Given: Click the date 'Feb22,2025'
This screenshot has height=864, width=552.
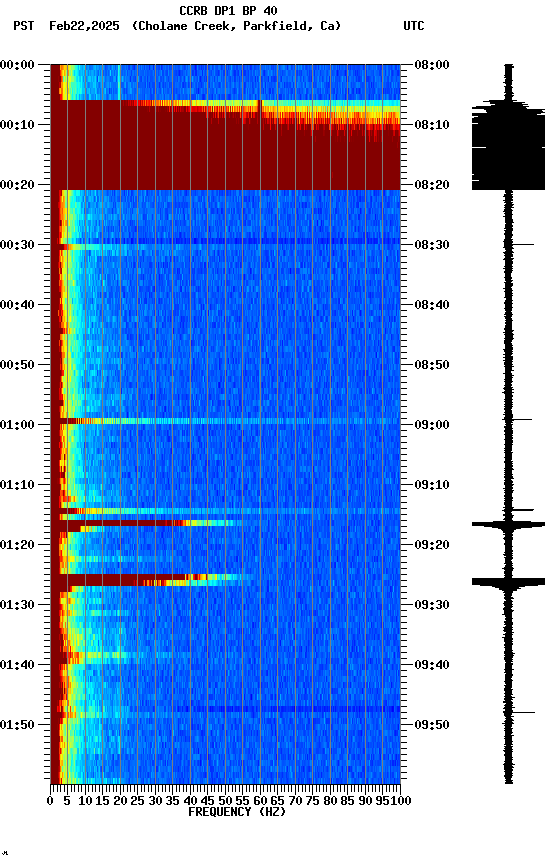Looking at the screenshot, I should 84,26.
